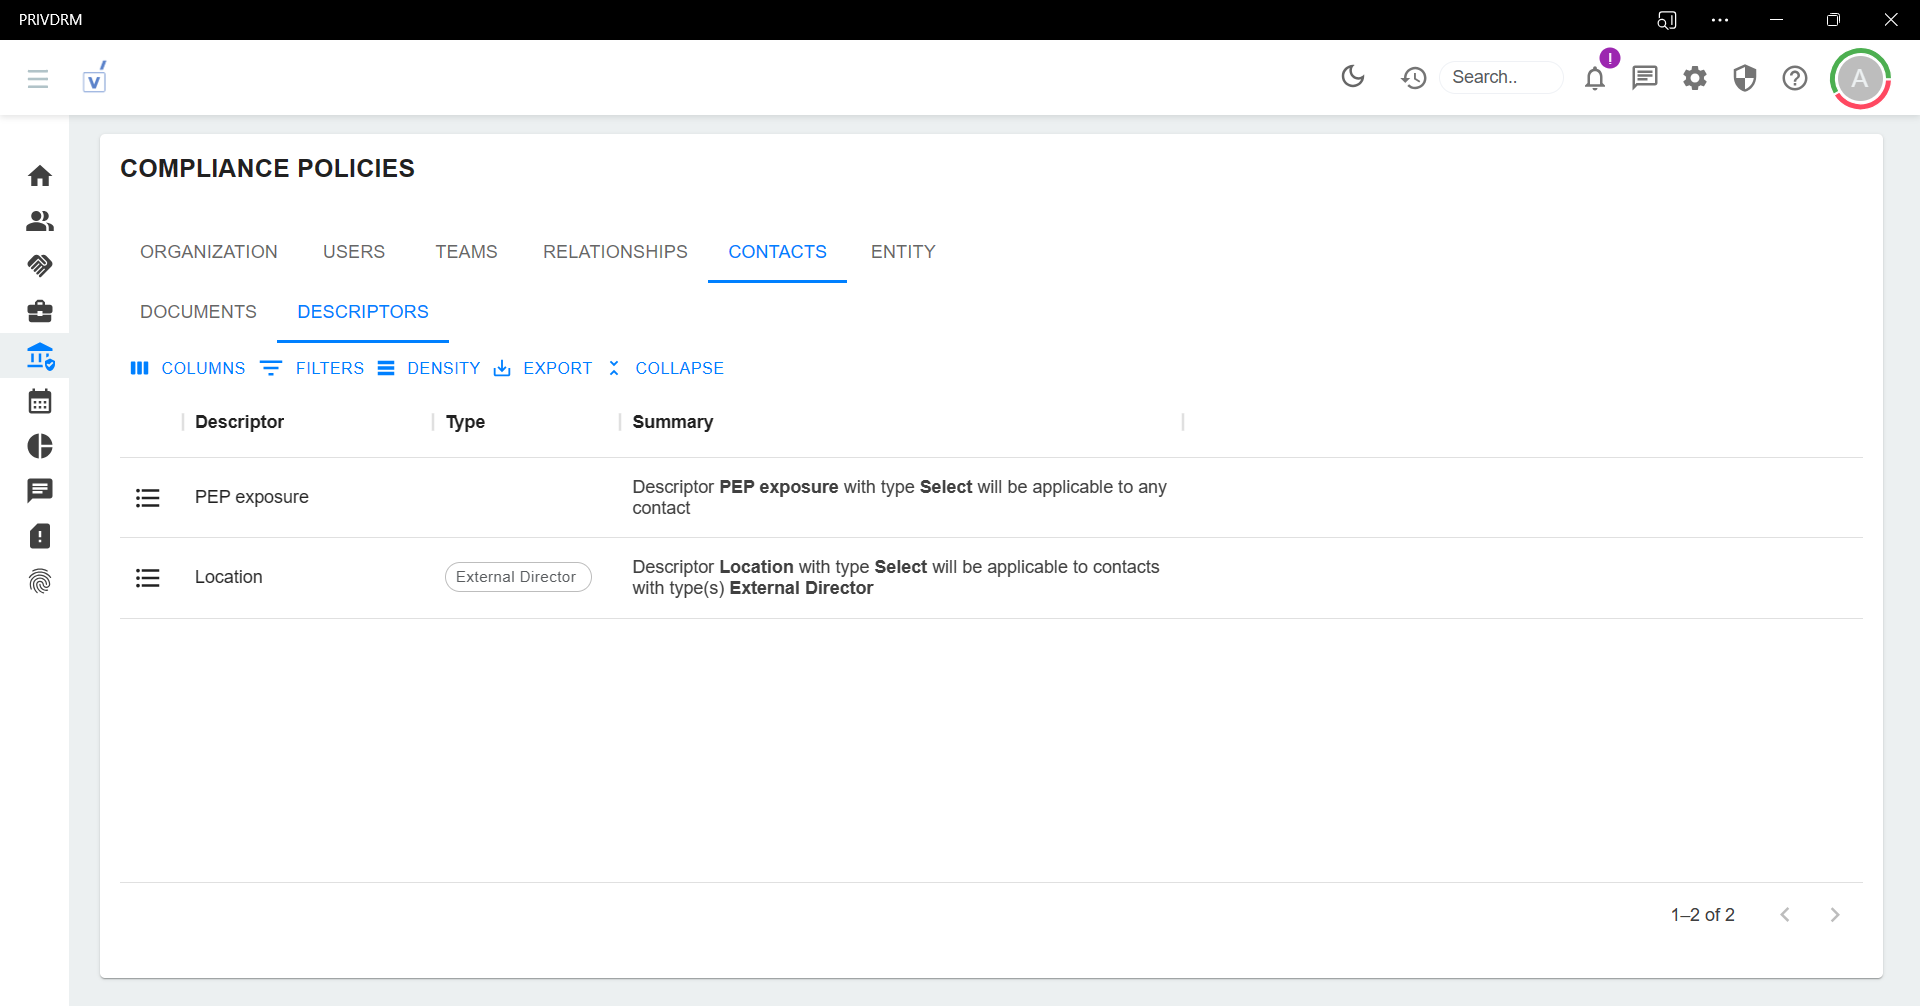The width and height of the screenshot is (1920, 1006).
Task: Click the EXPORT button
Action: click(x=543, y=368)
